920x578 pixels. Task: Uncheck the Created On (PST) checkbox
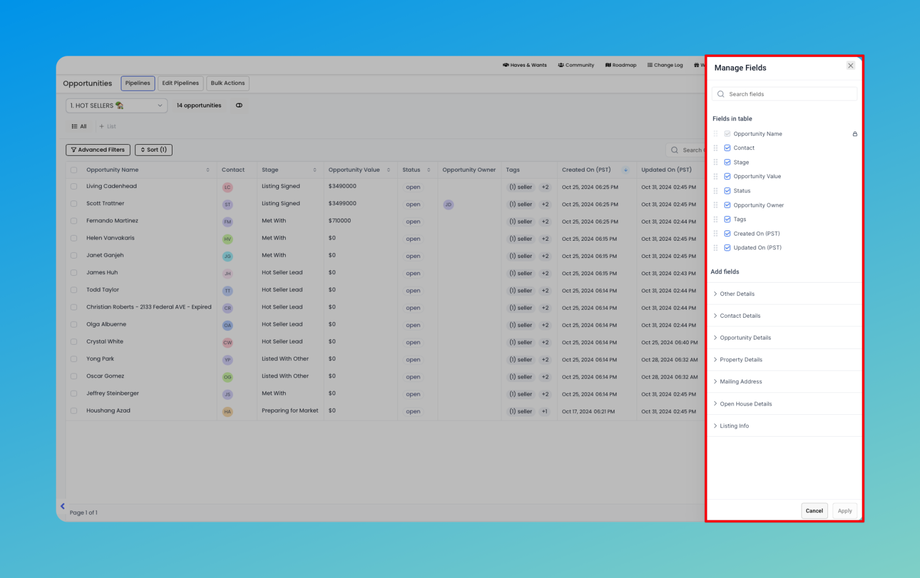(x=727, y=234)
